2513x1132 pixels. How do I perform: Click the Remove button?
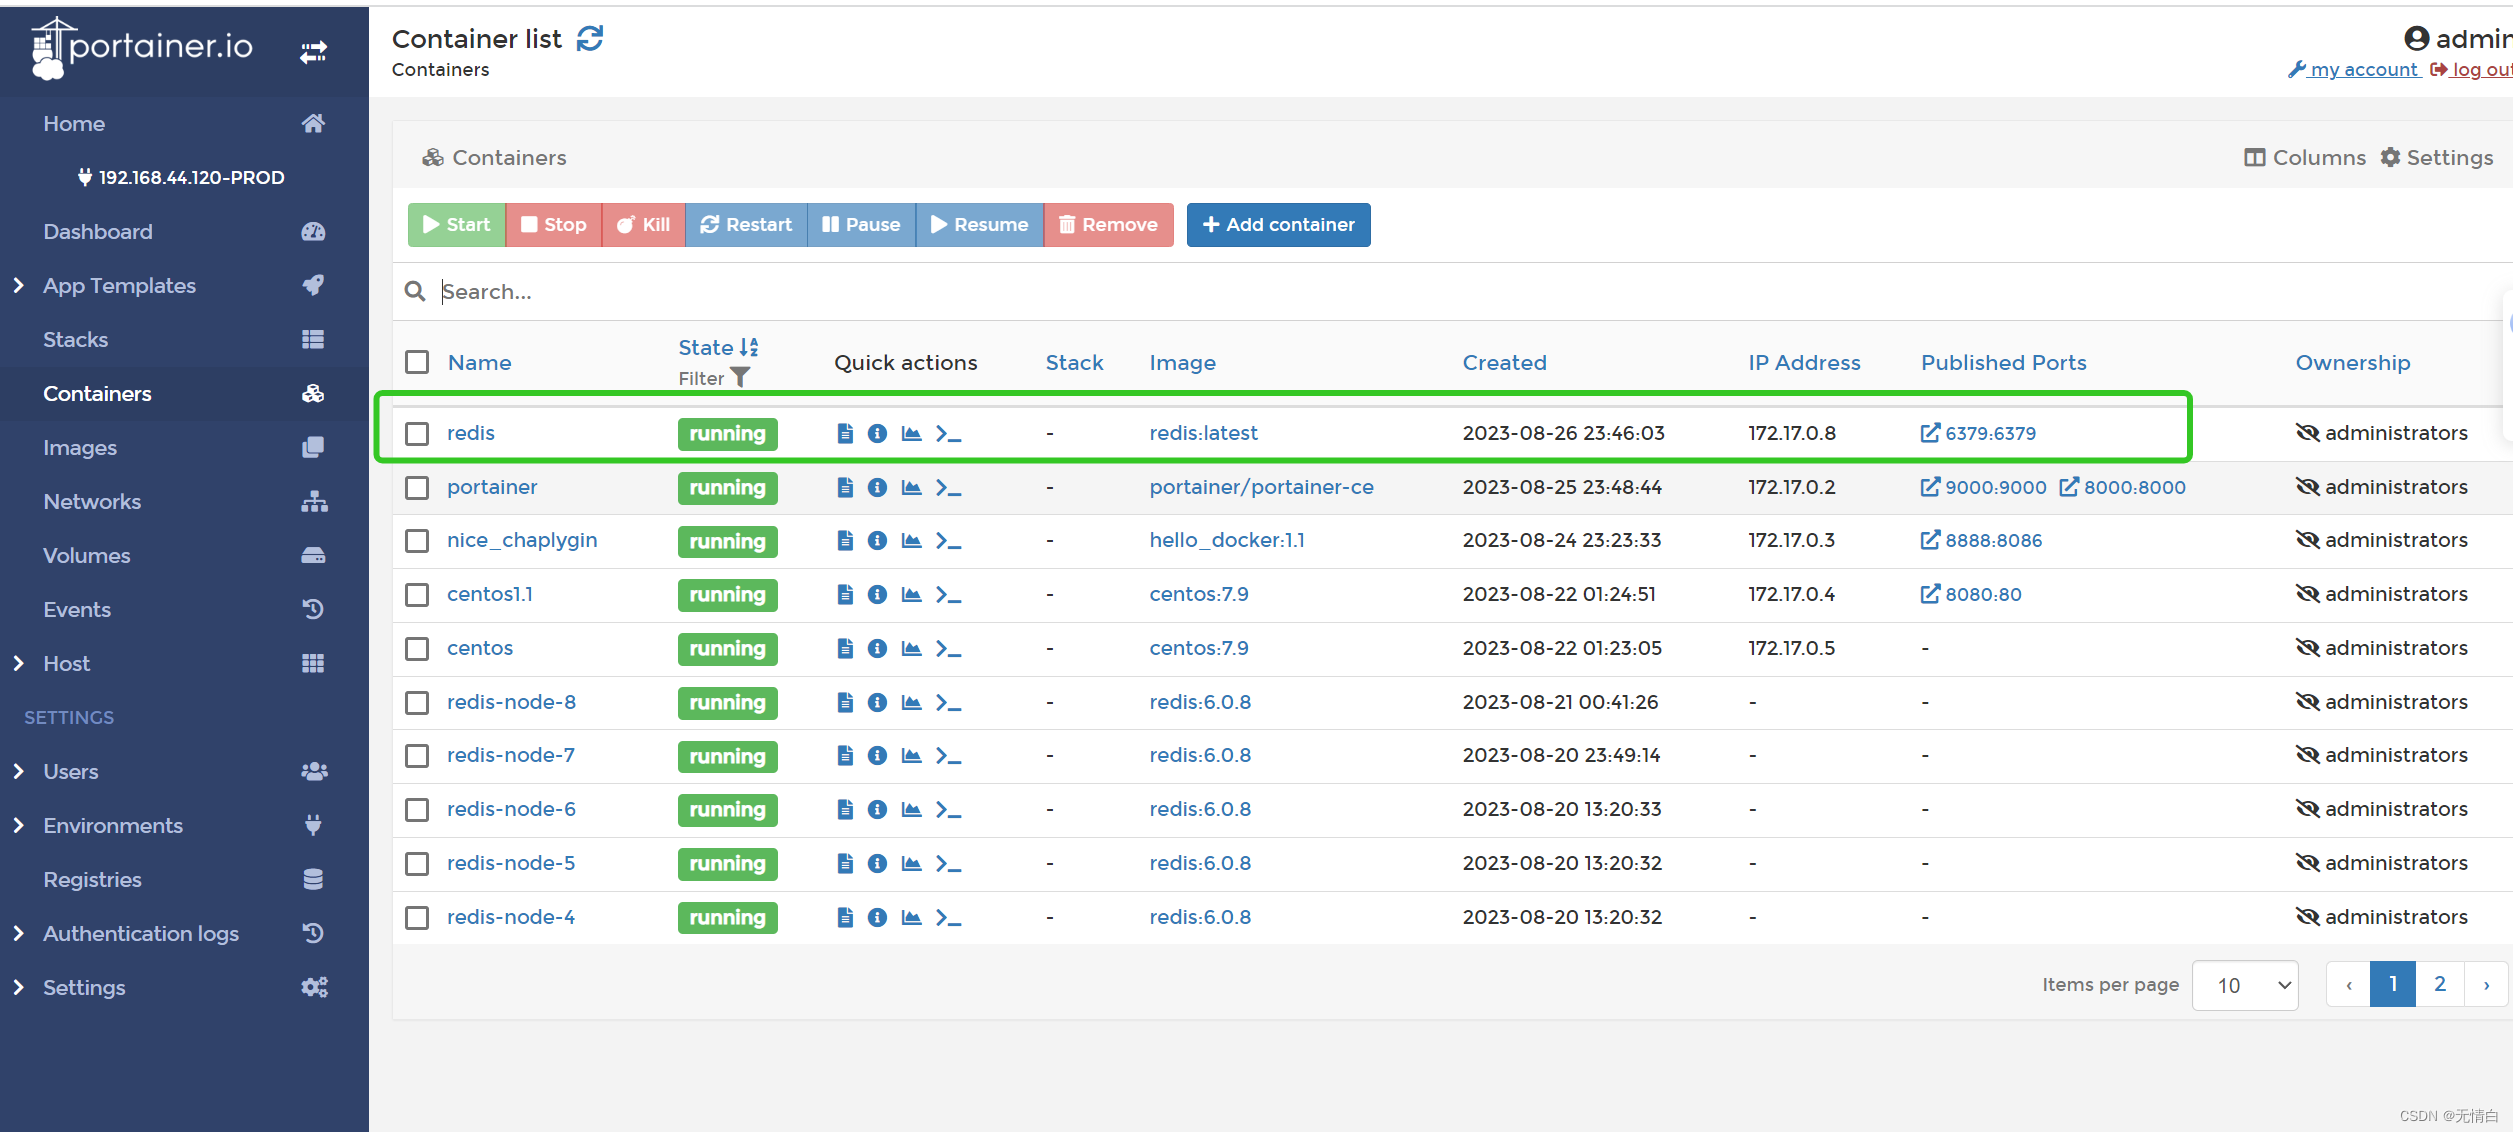[x=1108, y=225]
